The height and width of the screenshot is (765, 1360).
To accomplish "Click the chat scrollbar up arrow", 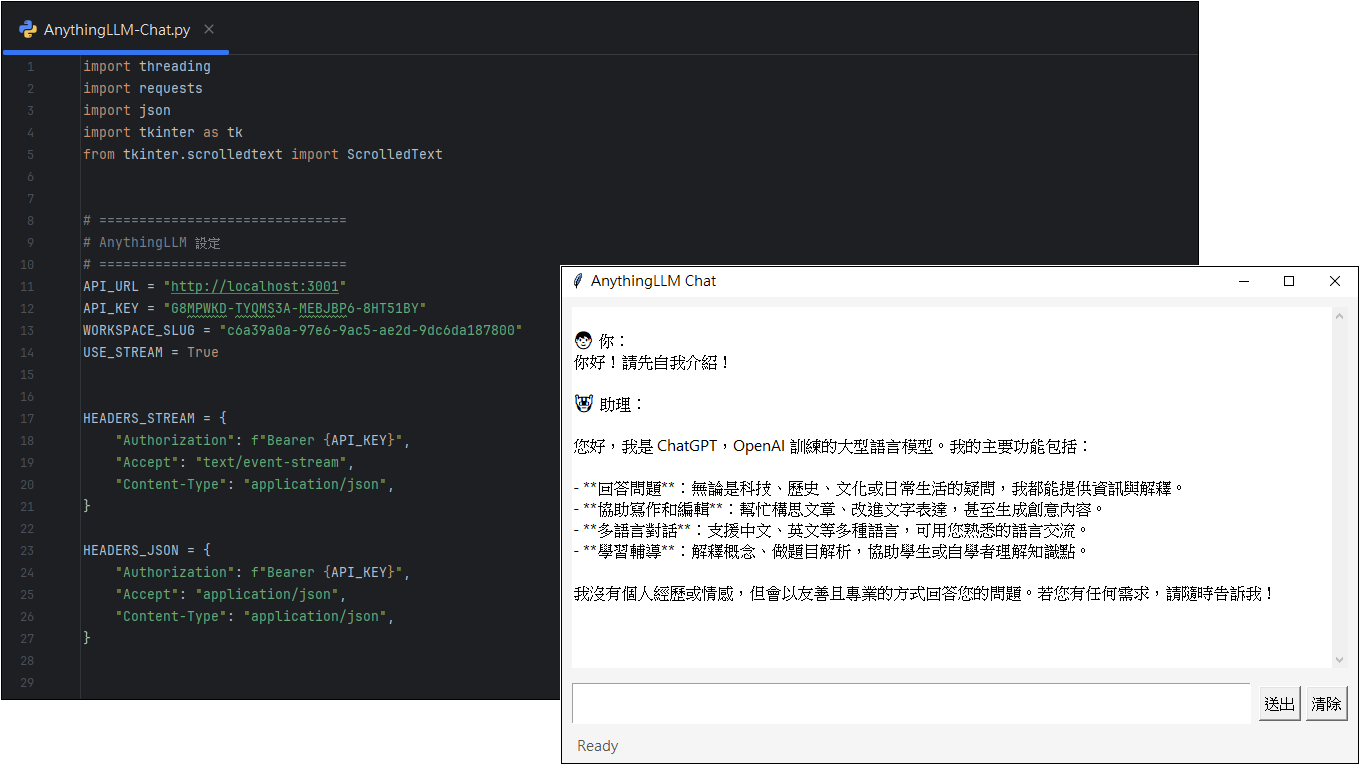I will 1340,317.
